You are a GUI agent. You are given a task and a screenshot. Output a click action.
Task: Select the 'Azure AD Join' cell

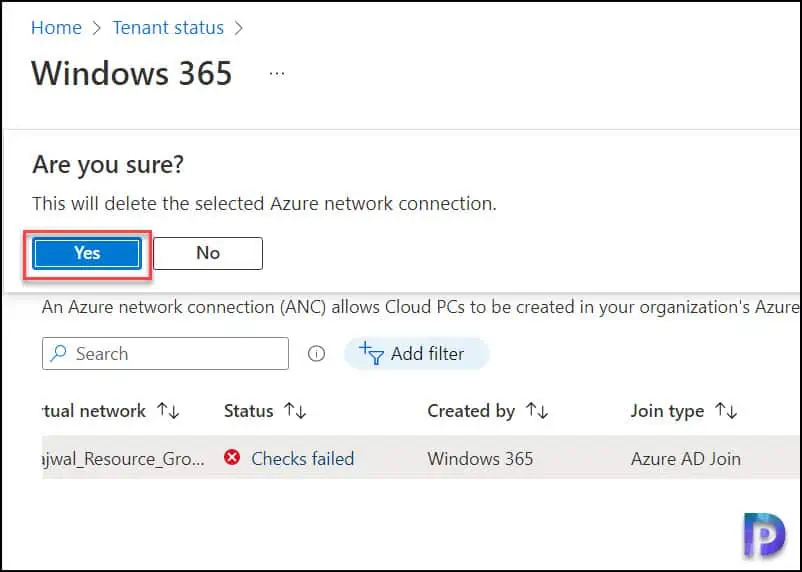tap(686, 458)
